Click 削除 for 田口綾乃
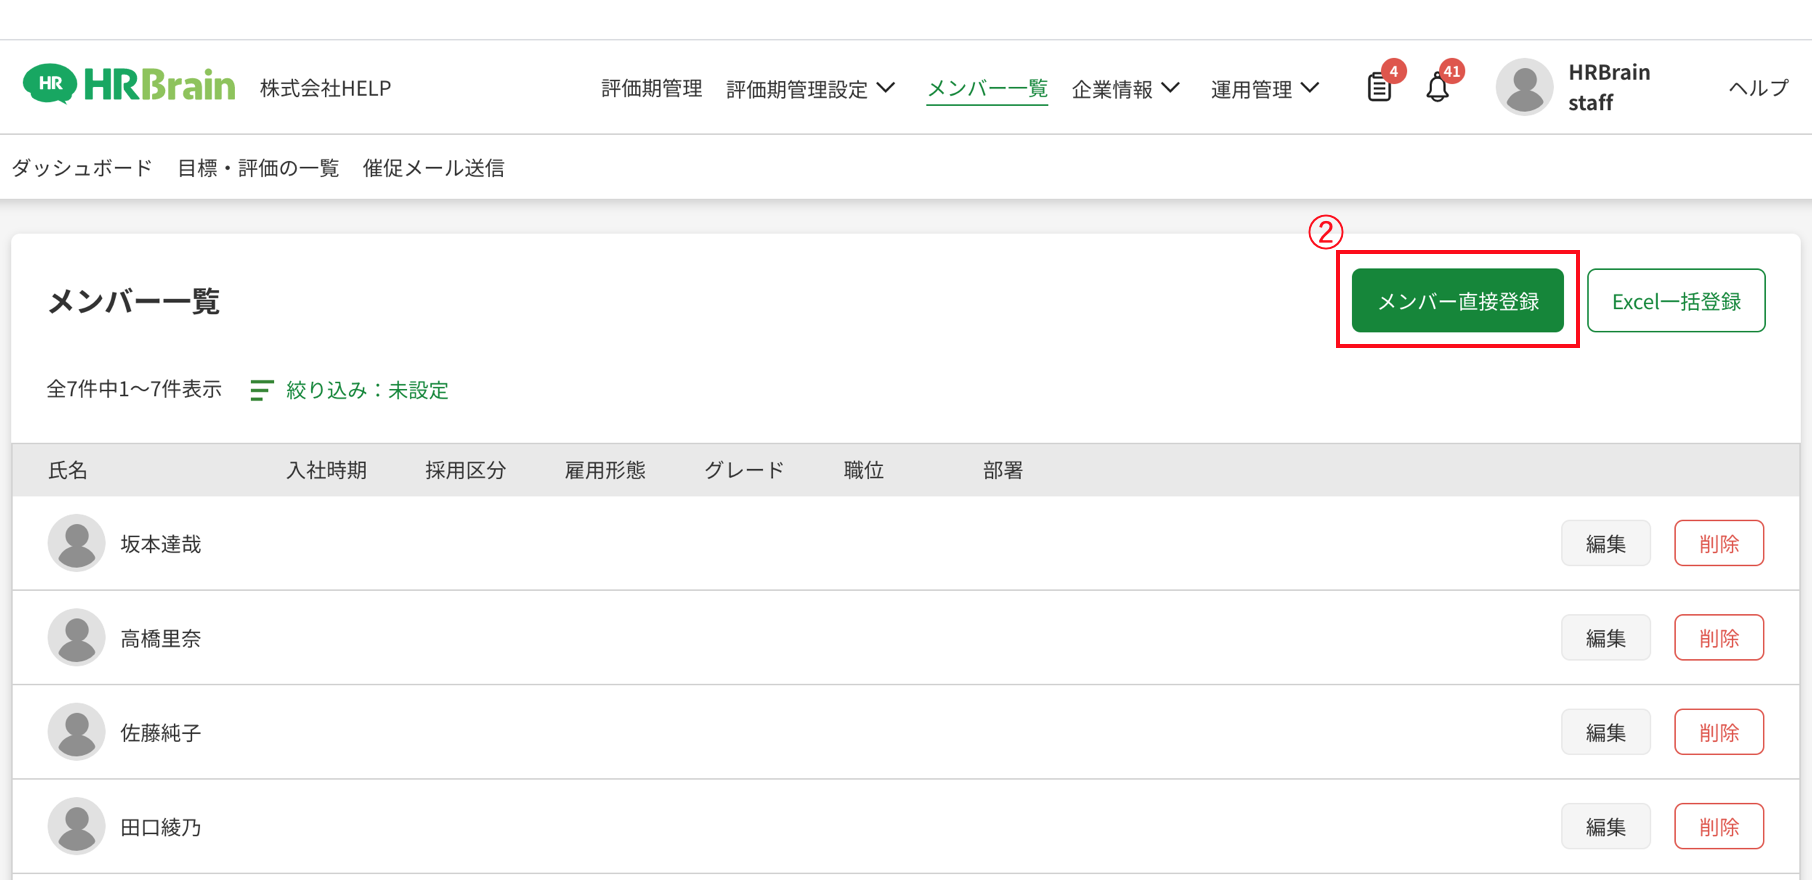 pos(1719,826)
